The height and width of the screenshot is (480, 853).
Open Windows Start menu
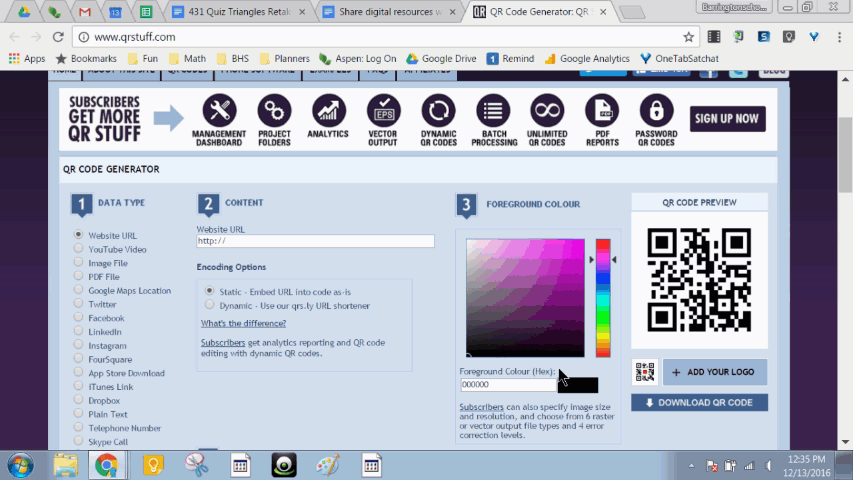tap(21, 466)
